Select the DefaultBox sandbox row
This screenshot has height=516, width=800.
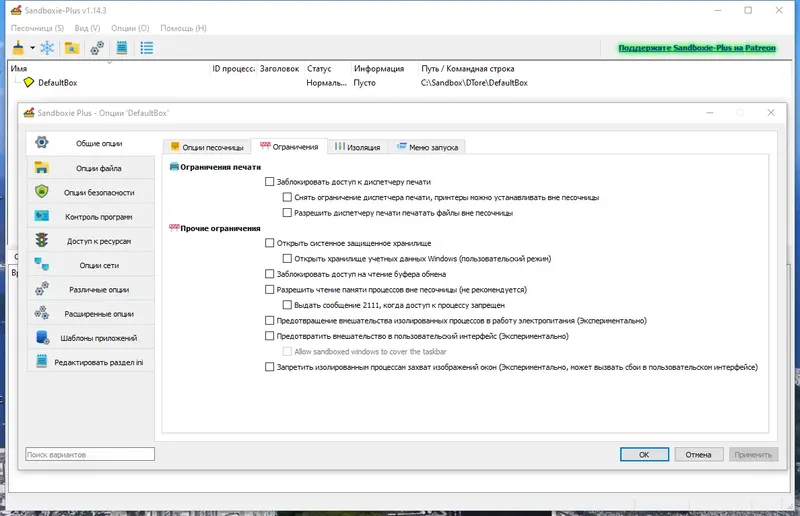[400, 83]
